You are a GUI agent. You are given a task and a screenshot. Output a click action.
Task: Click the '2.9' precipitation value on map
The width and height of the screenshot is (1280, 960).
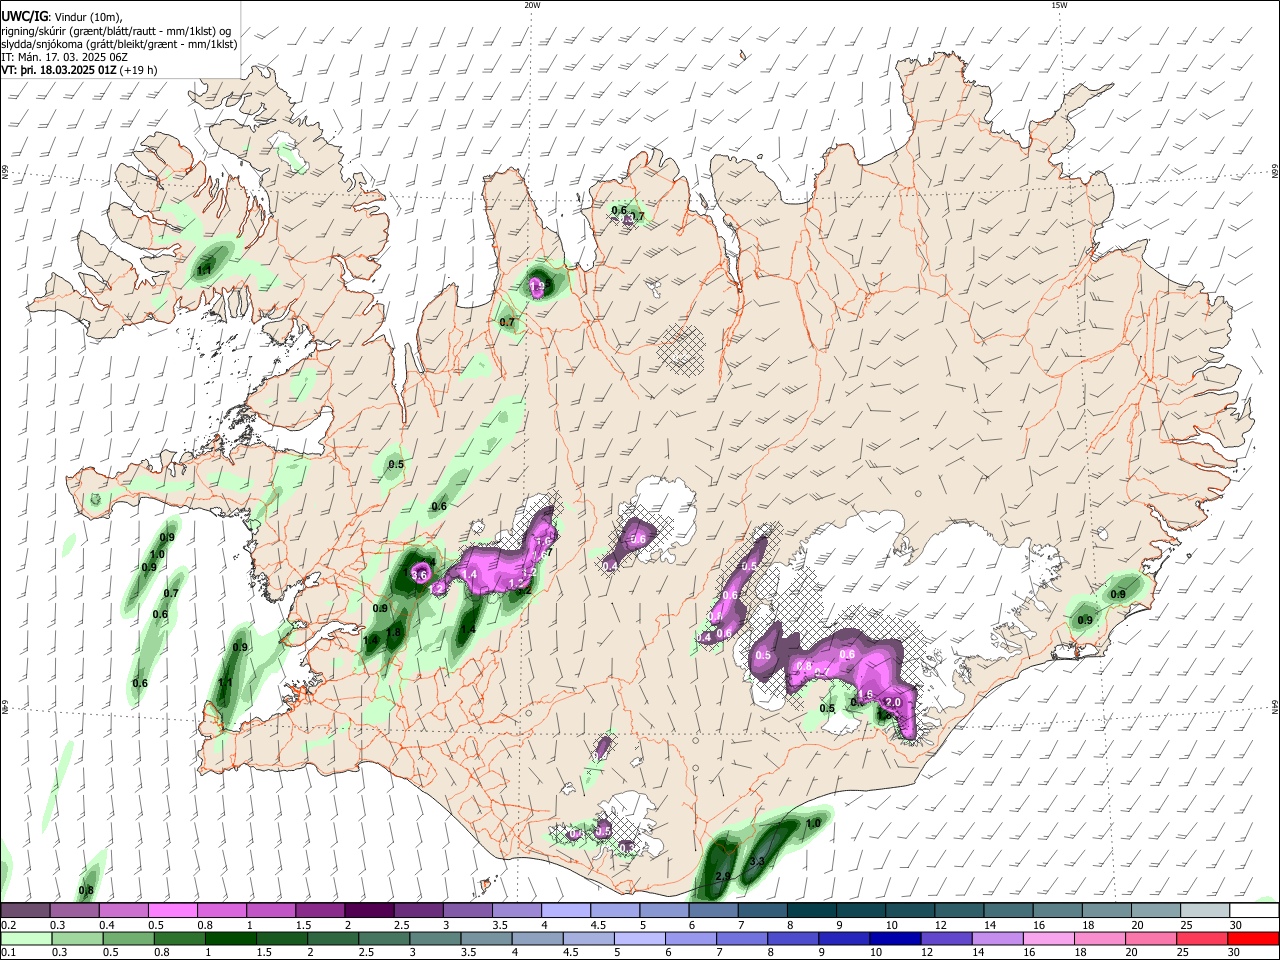(x=724, y=877)
